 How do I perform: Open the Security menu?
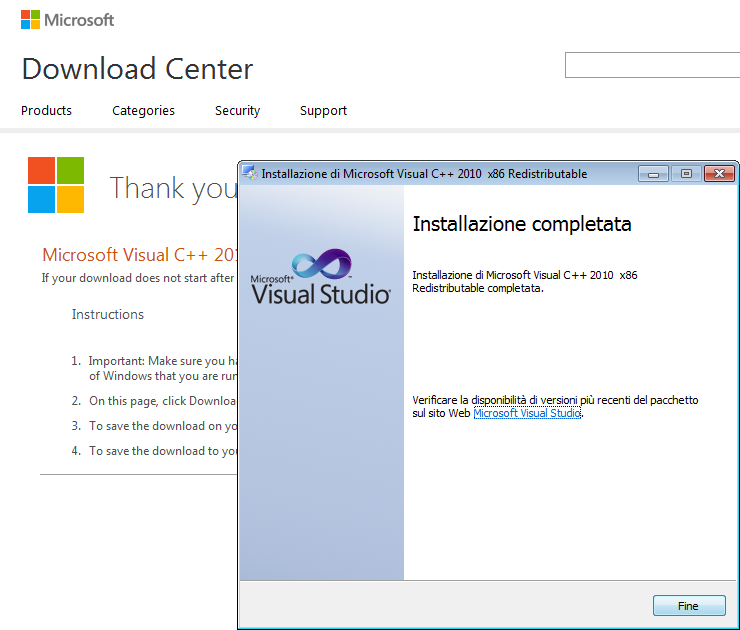point(237,110)
